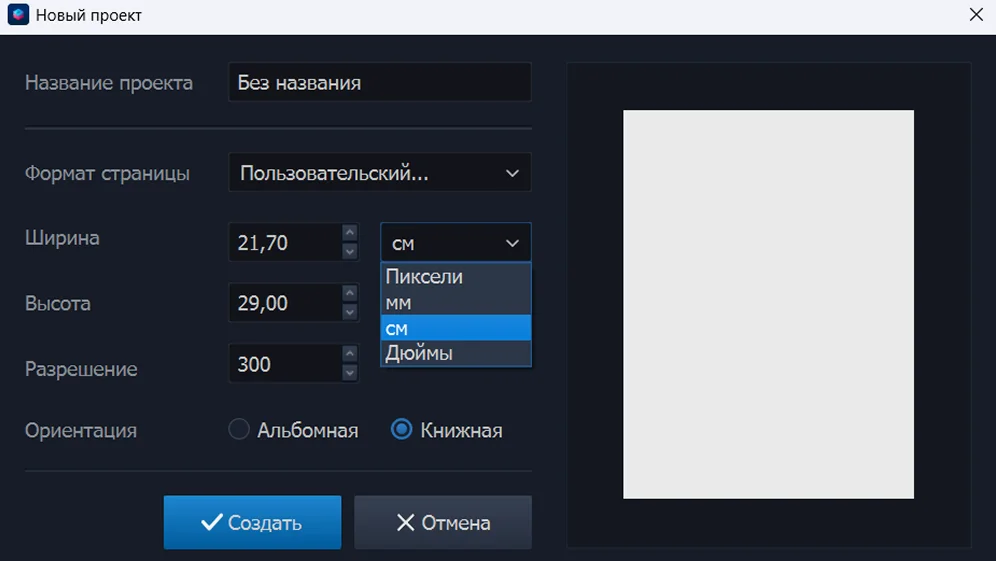Click the Высота value field 29,00
The height and width of the screenshot is (561, 996).
point(285,303)
